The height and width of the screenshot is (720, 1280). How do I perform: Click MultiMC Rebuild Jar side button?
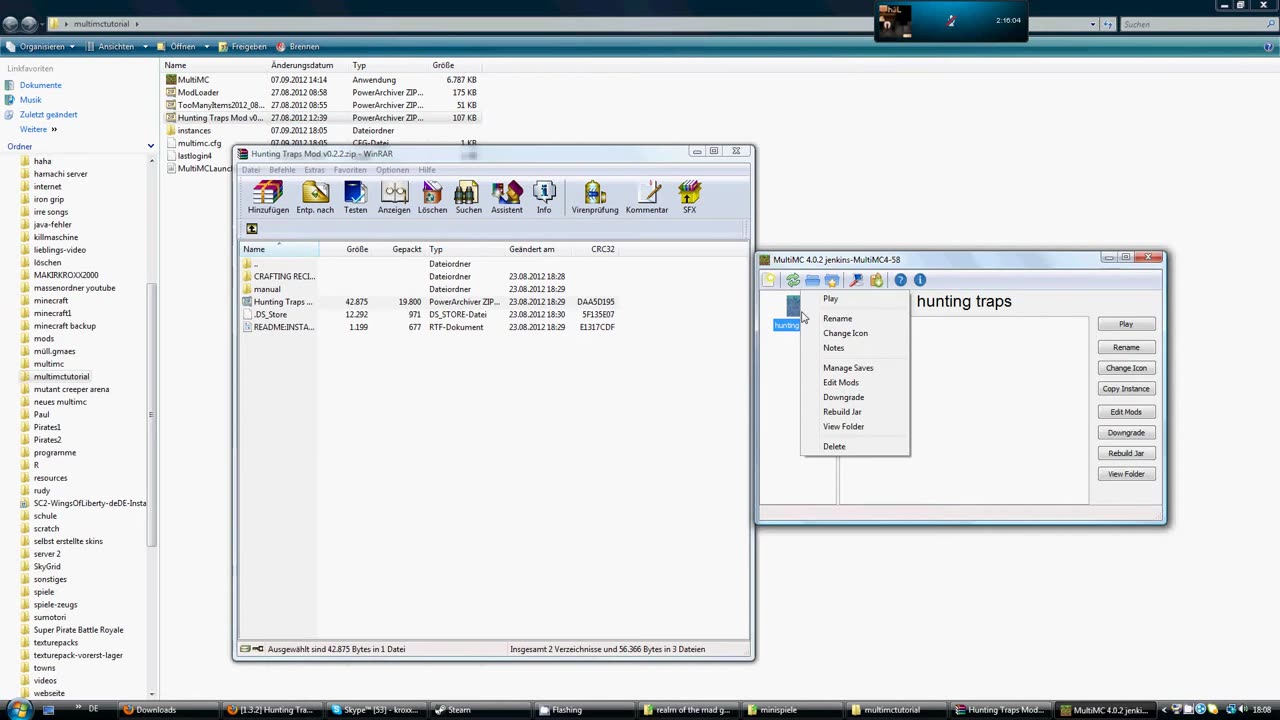(1126, 453)
